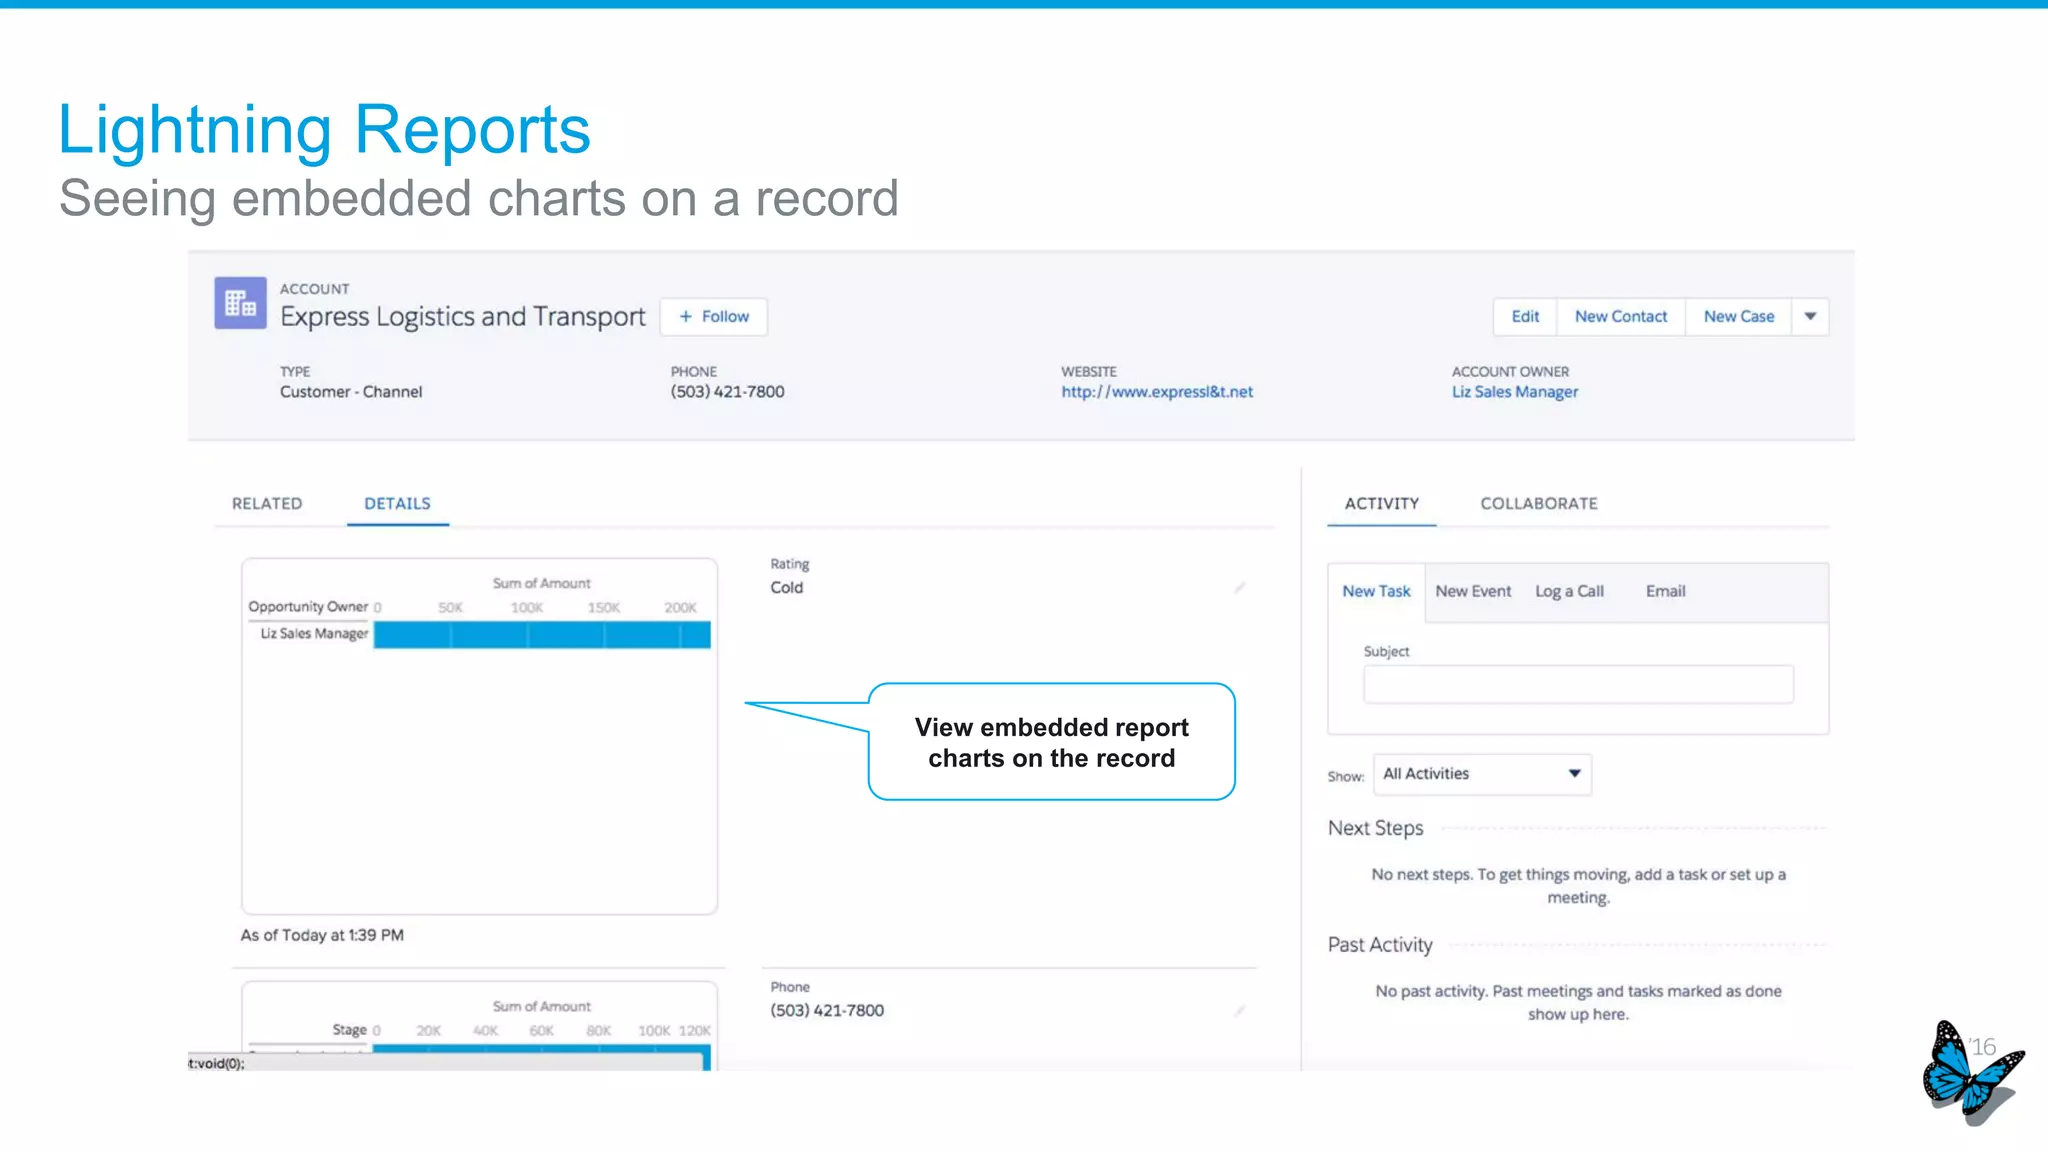Image resolution: width=2048 pixels, height=1152 pixels.
Task: Click the As of Today at 1:39 PM text
Action: point(322,935)
